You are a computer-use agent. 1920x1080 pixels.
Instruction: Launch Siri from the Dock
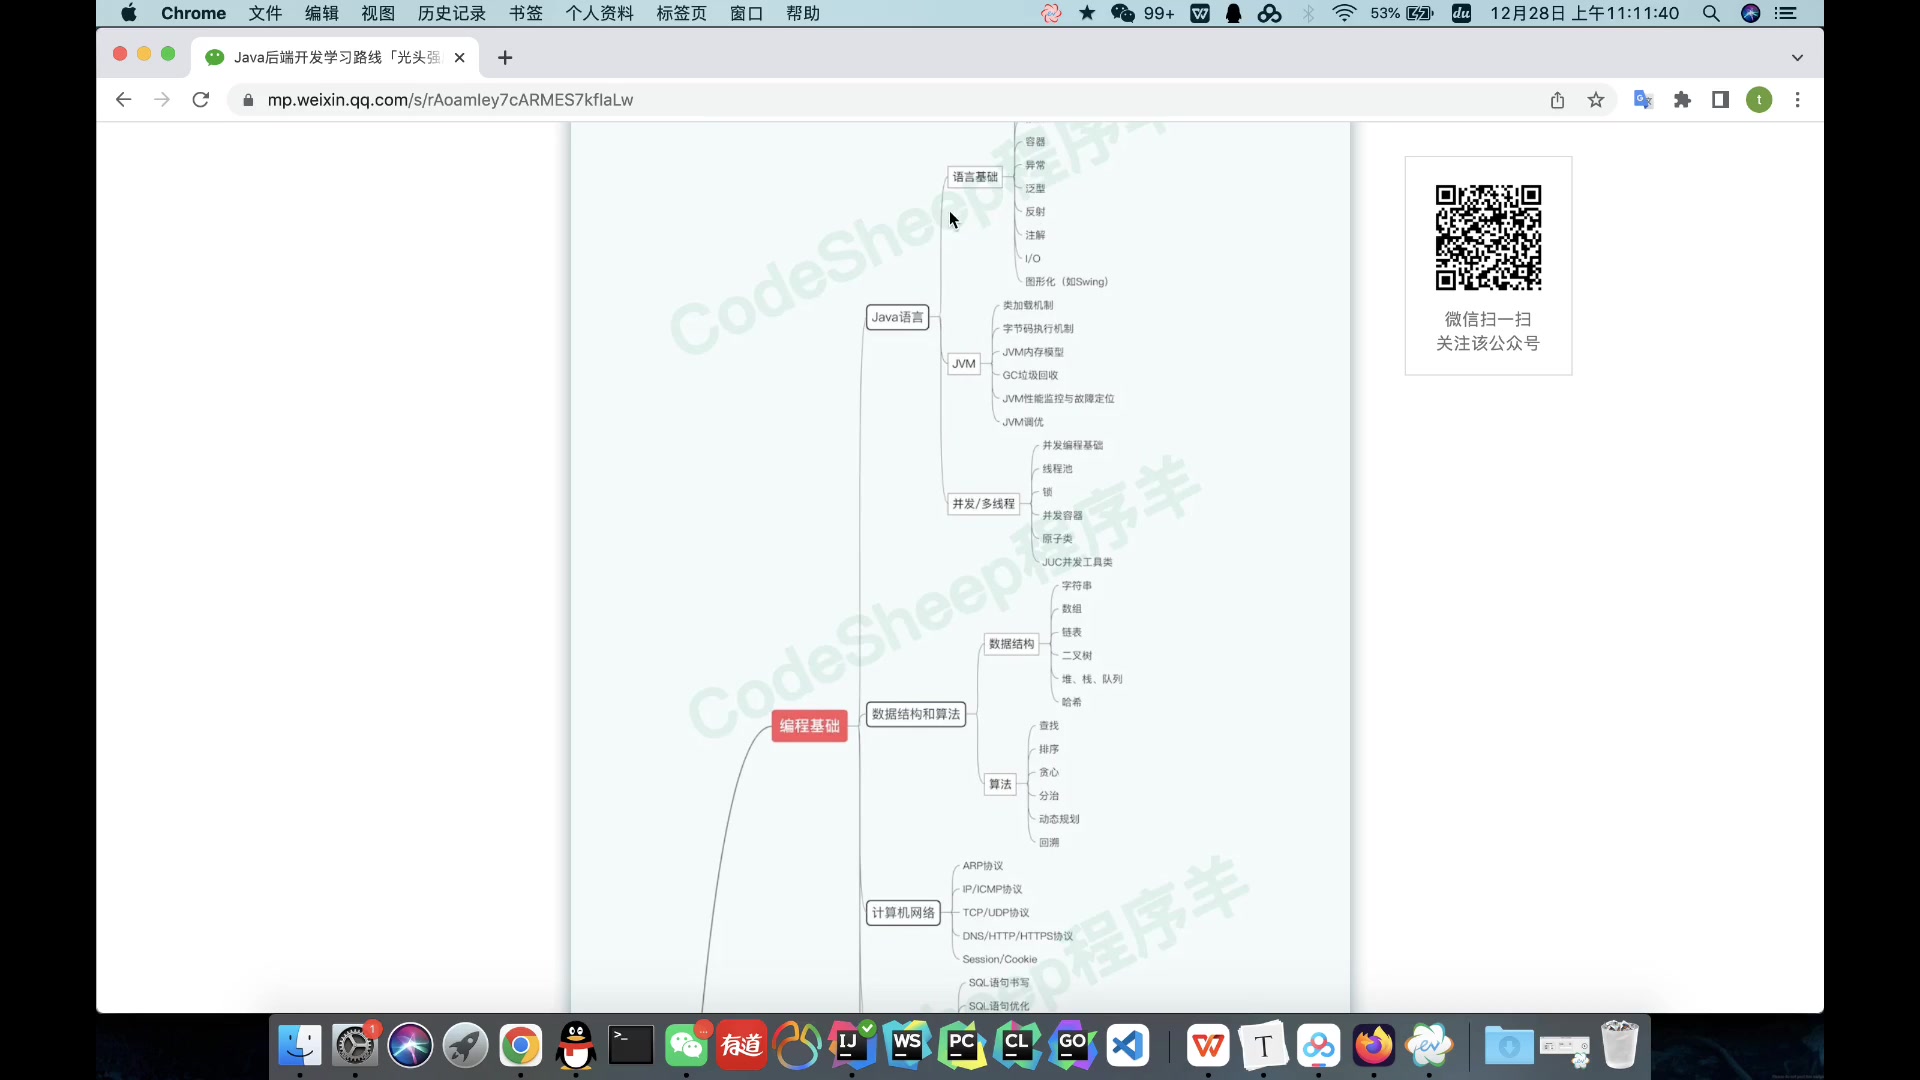(x=410, y=1046)
